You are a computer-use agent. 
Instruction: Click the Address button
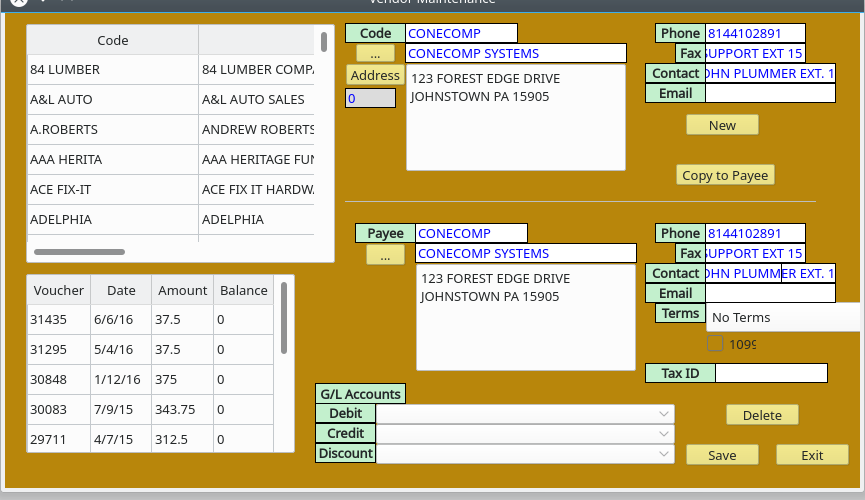pos(375,75)
